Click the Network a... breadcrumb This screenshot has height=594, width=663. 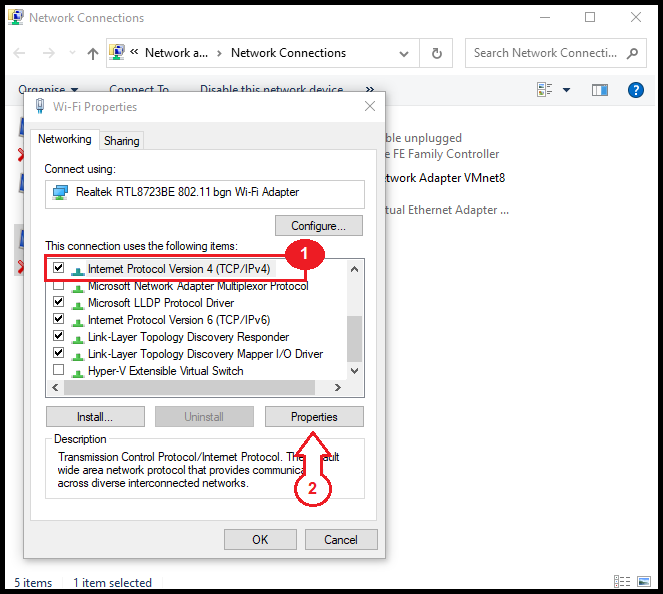pyautogui.click(x=176, y=53)
